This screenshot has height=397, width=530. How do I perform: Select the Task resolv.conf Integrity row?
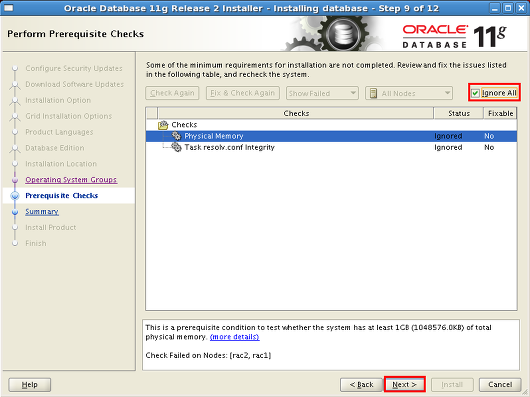(331, 147)
